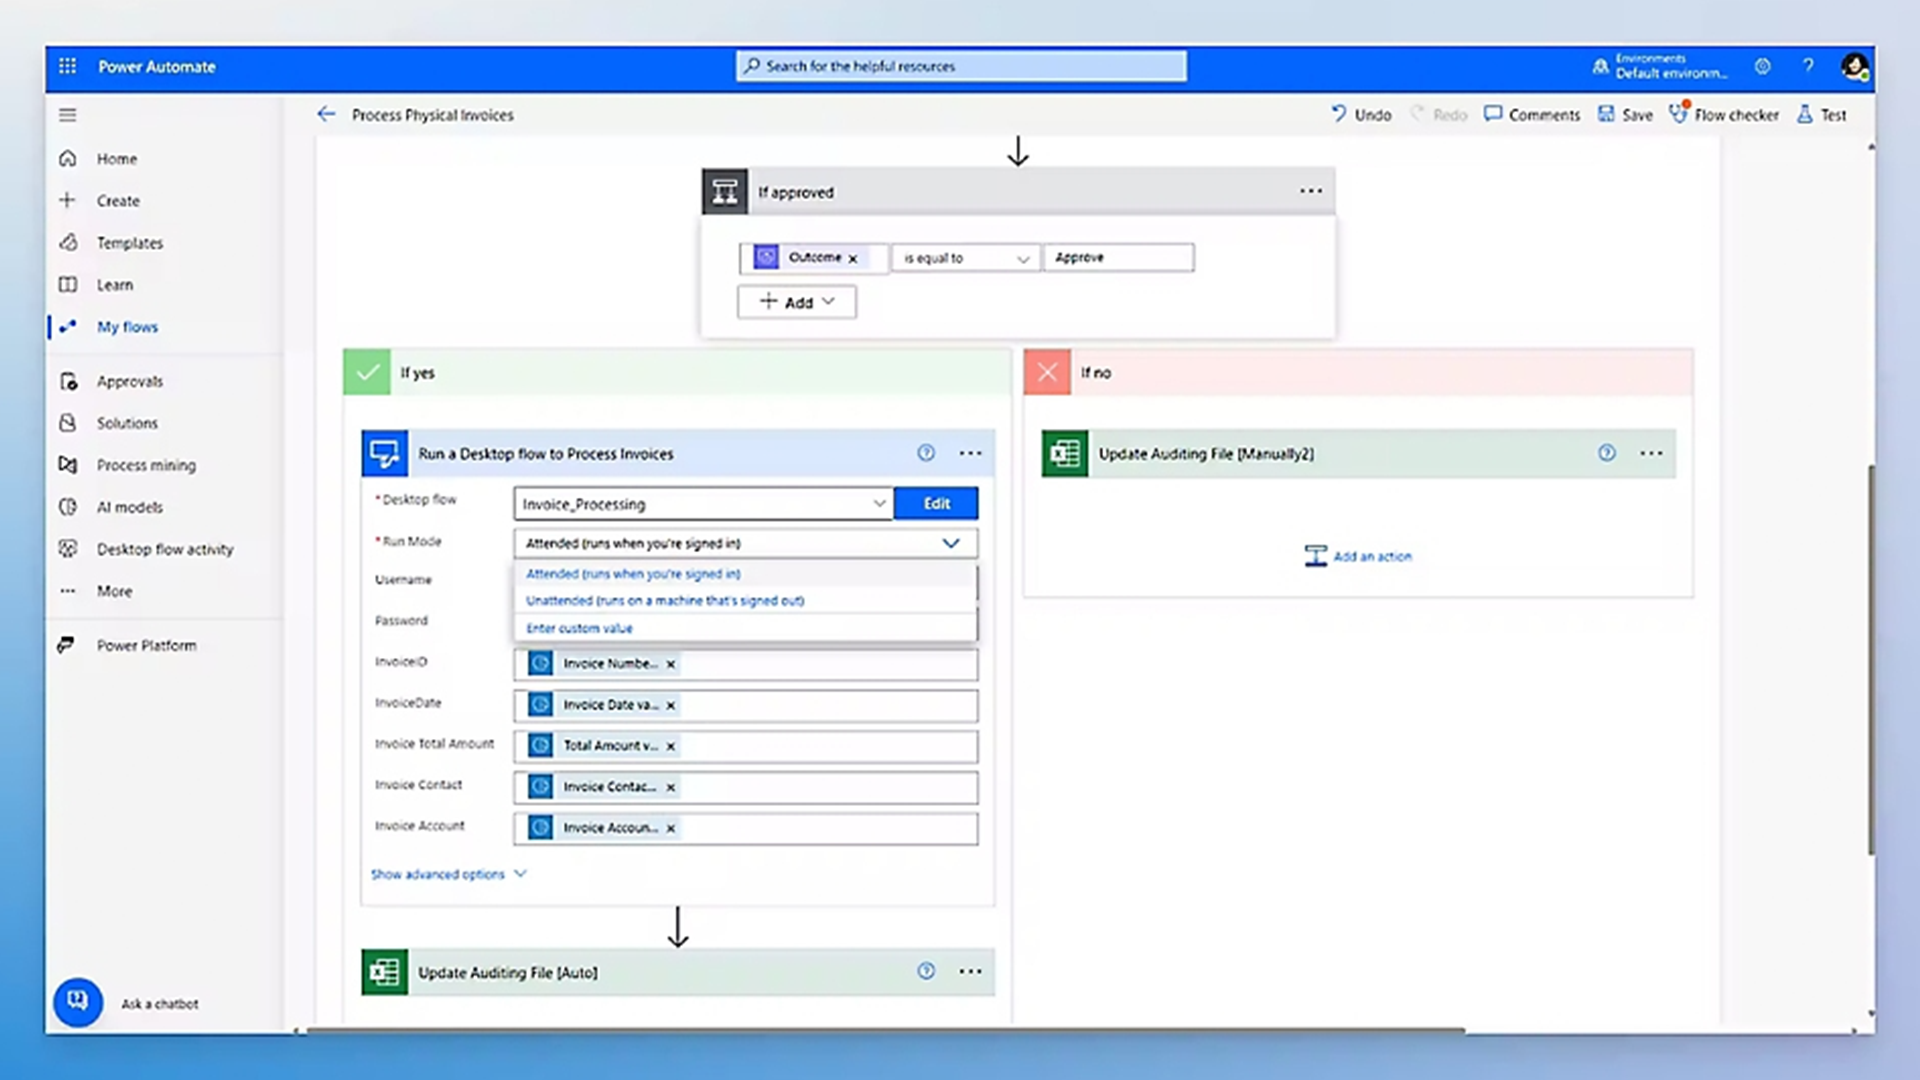This screenshot has width=1920, height=1080.
Task: Show help for Update Auditing File [Auto]
Action: [x=926, y=971]
